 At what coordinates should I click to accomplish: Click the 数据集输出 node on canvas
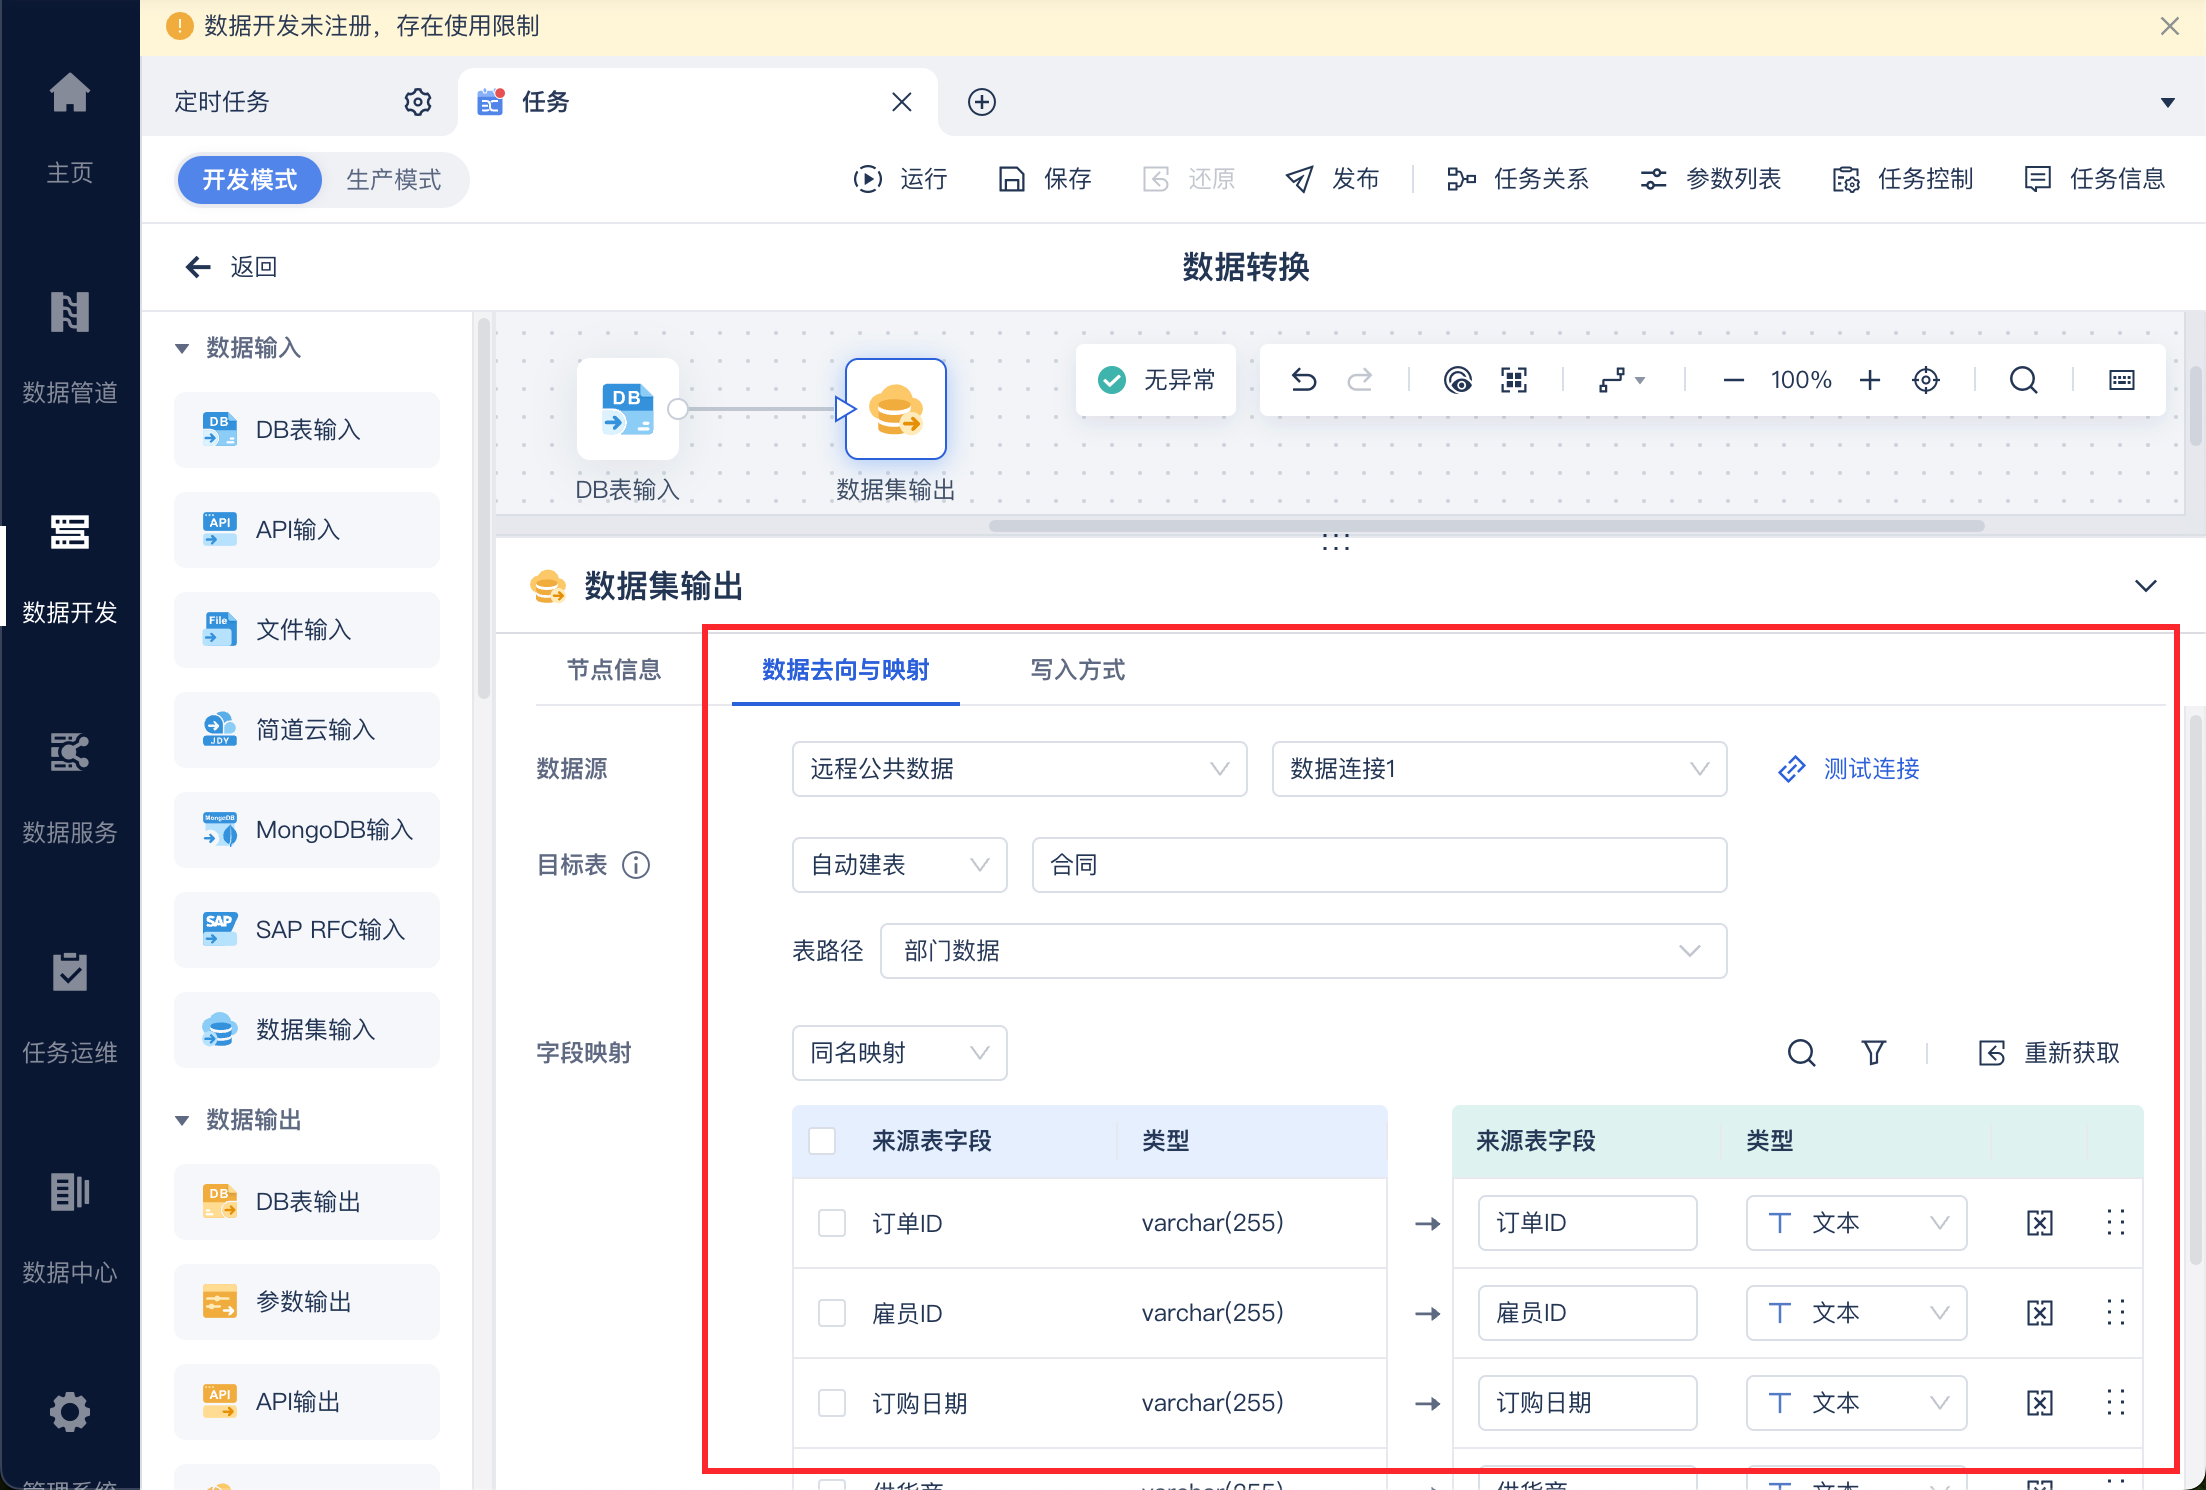[895, 409]
